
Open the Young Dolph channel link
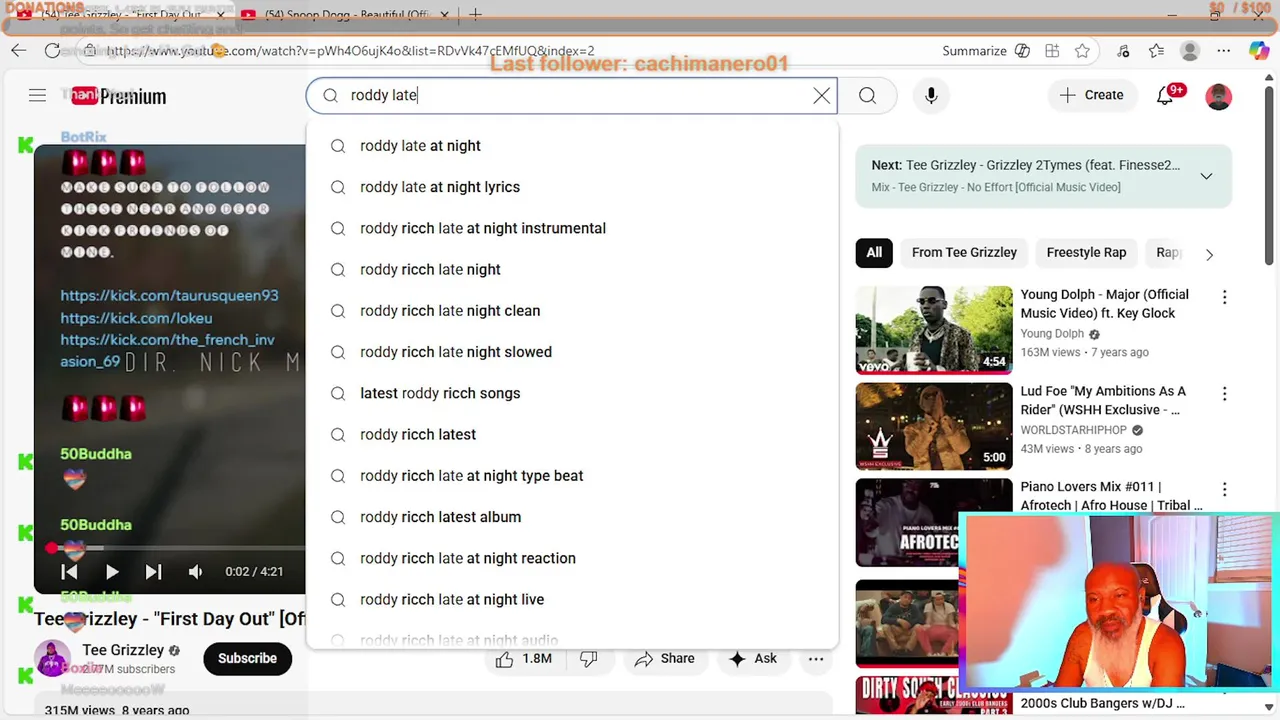1052,334
